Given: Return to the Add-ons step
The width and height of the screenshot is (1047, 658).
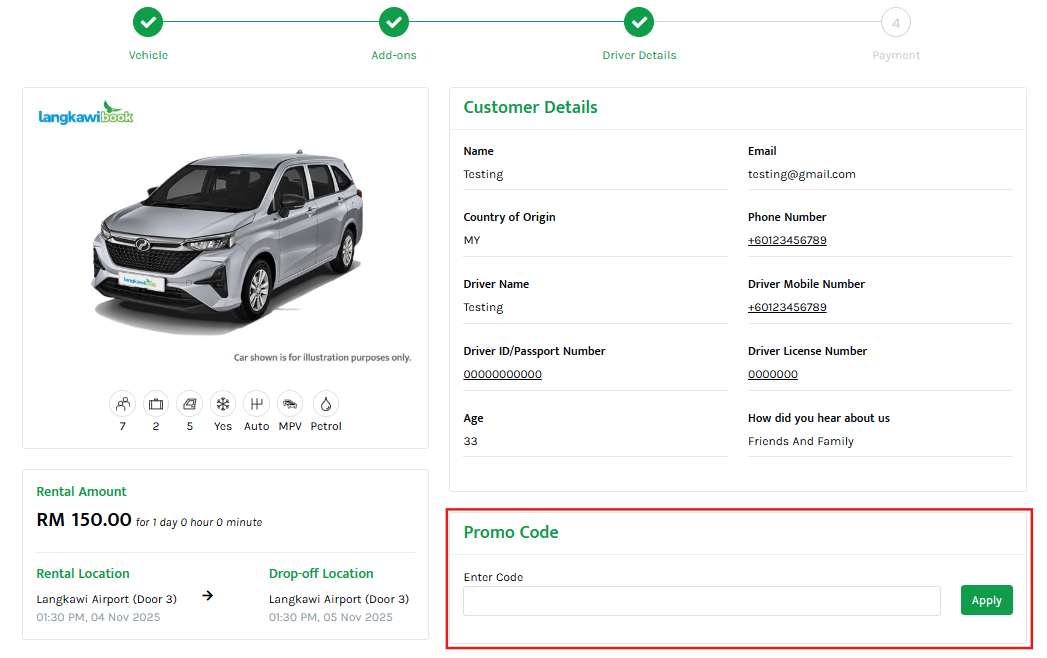Looking at the screenshot, I should click(x=394, y=22).
